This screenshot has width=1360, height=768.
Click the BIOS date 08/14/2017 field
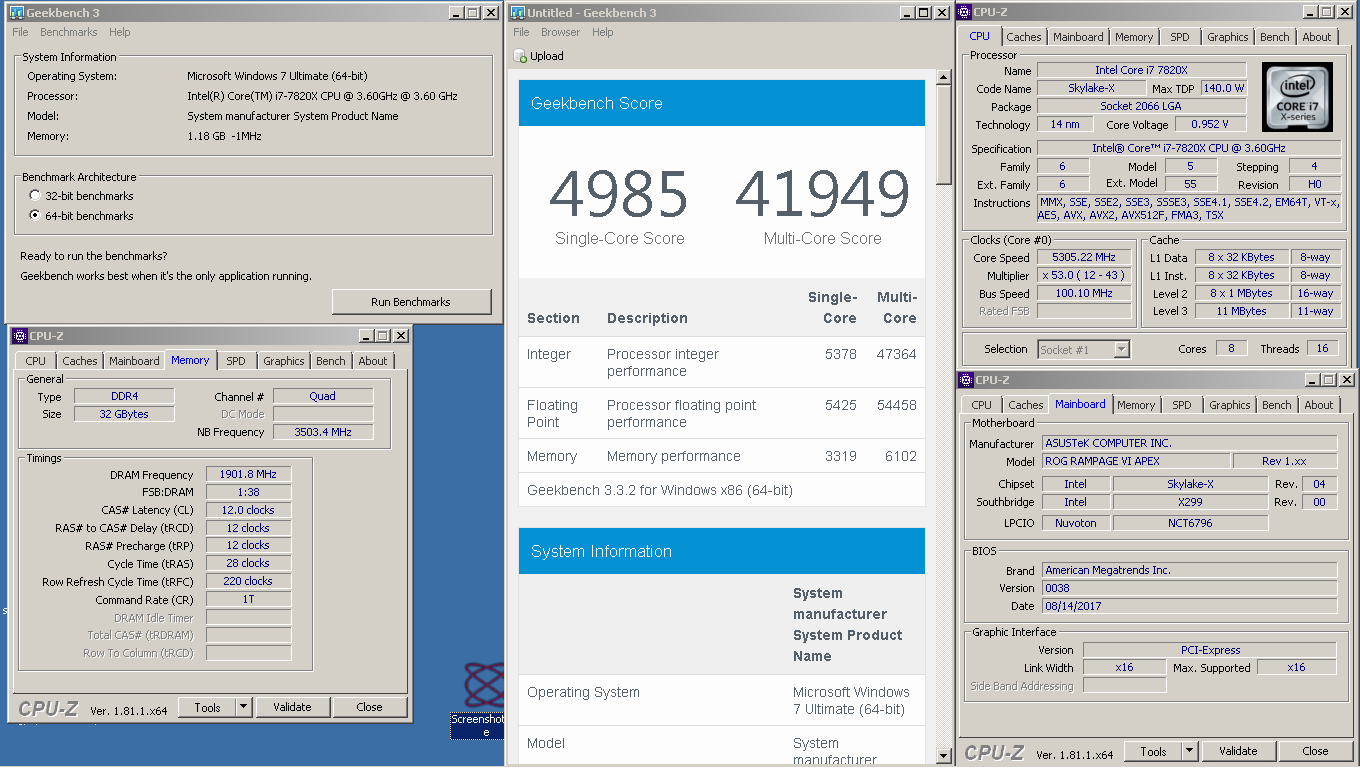point(1189,606)
